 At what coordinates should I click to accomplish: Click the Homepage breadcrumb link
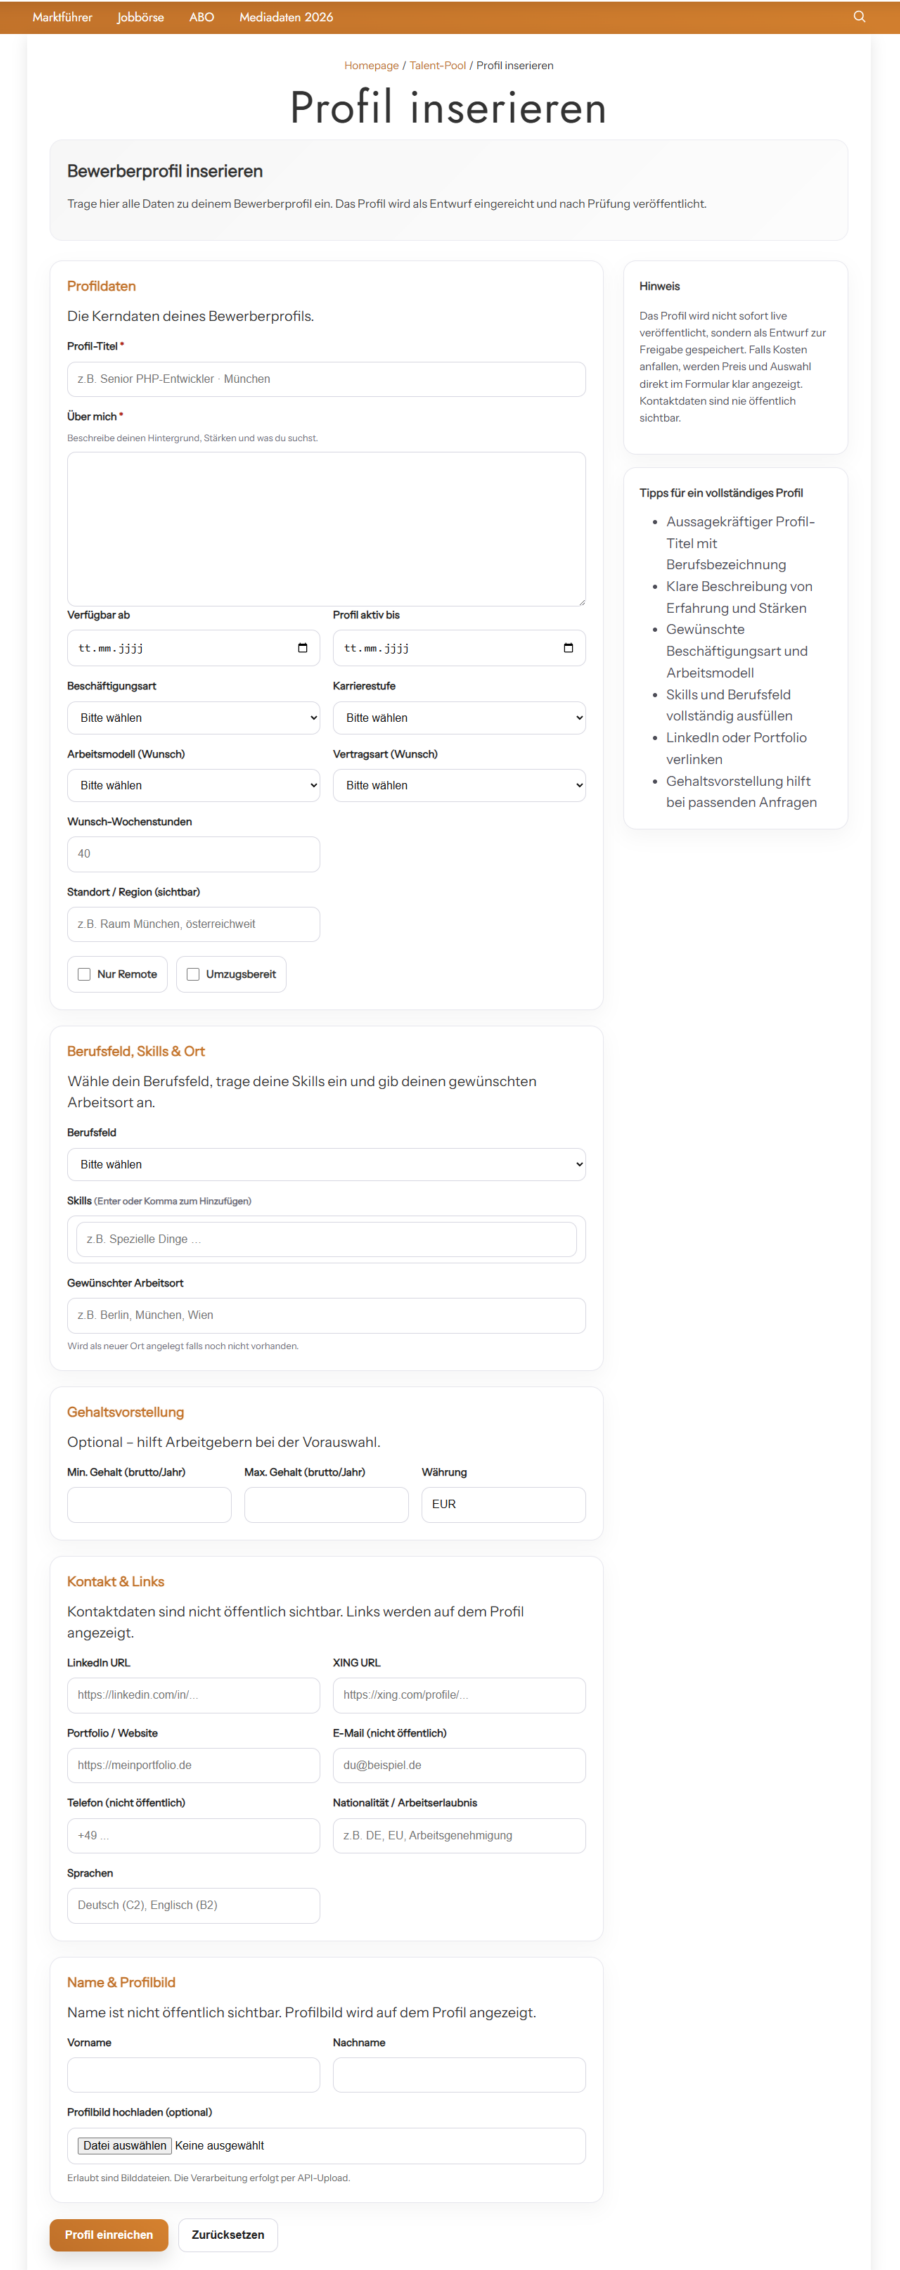371,66
